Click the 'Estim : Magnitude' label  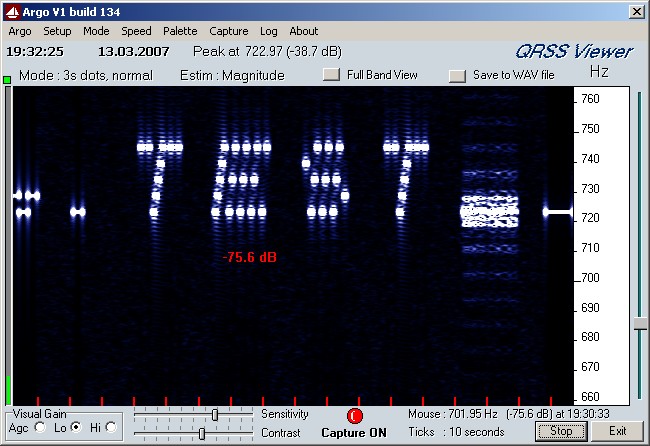pyautogui.click(x=232, y=75)
